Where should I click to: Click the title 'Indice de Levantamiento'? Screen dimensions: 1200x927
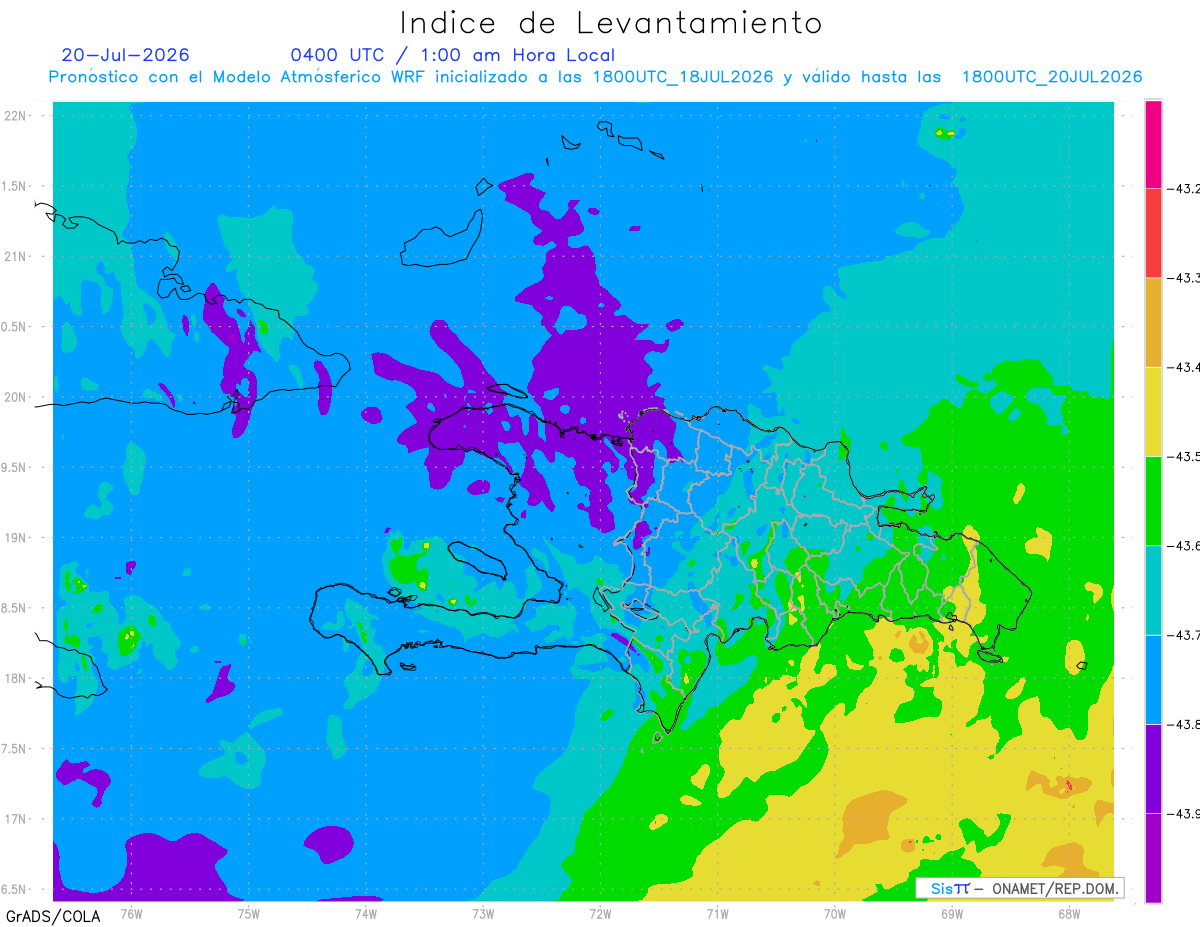click(611, 23)
